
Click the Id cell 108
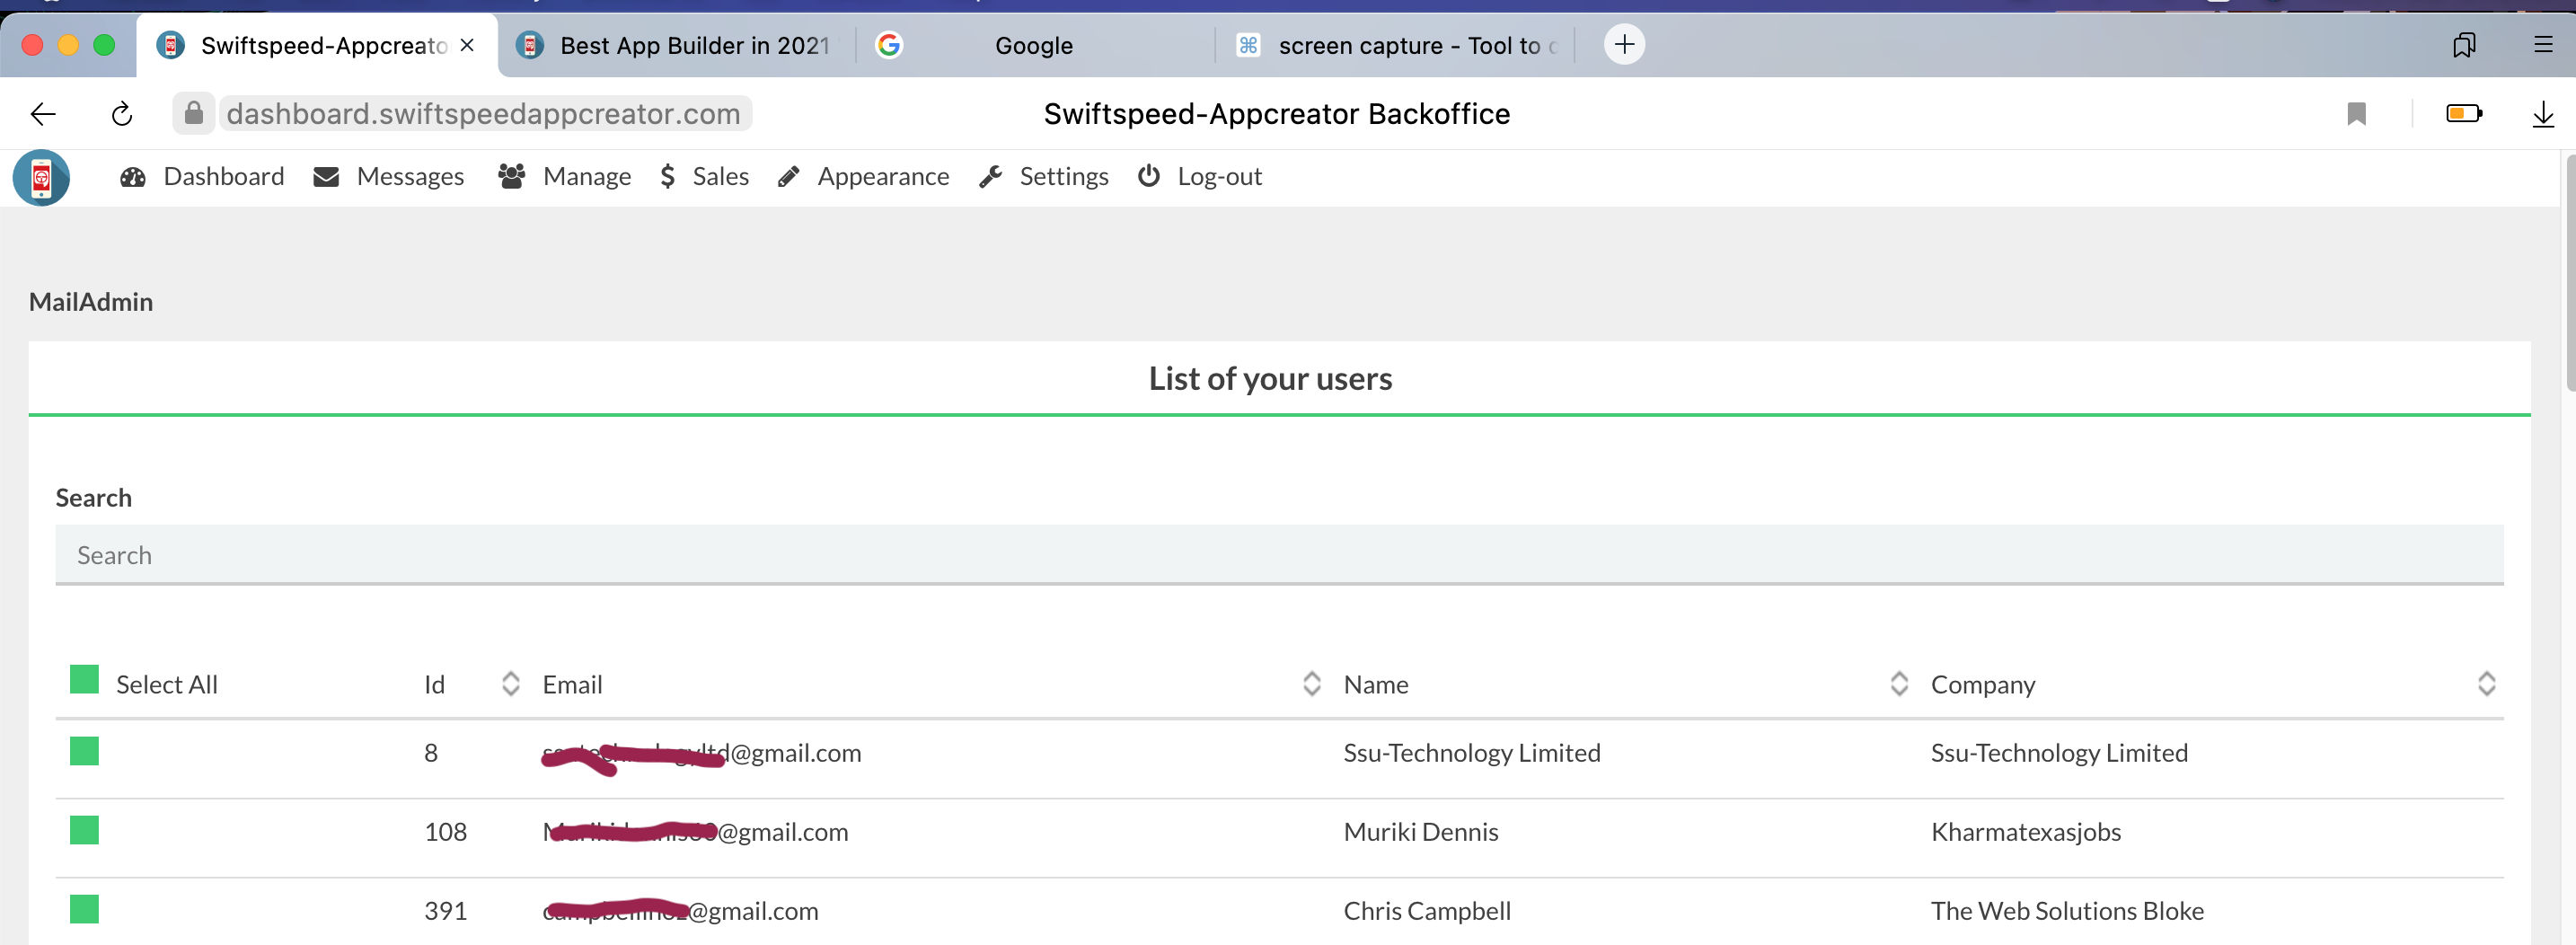(x=446, y=832)
